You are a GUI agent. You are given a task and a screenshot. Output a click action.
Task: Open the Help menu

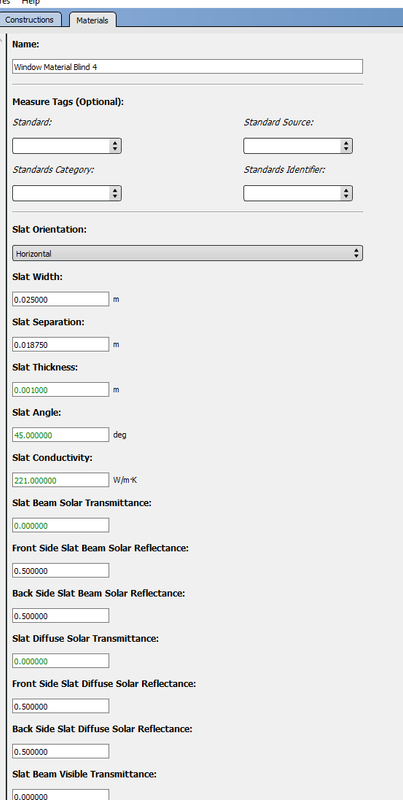point(31,3)
